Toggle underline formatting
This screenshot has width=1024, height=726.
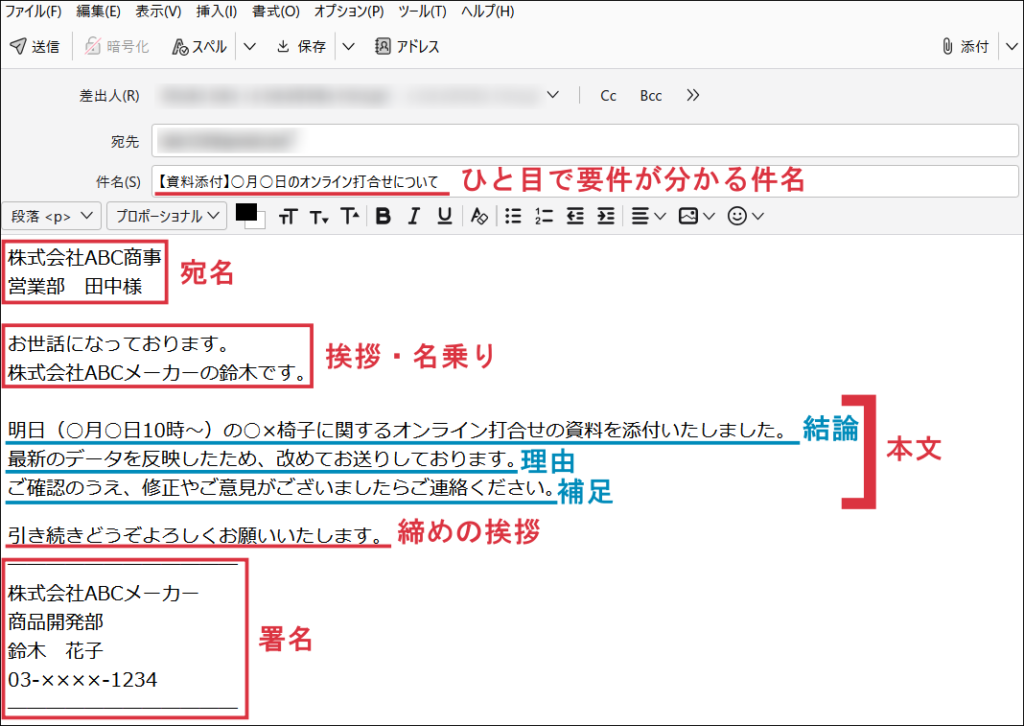[x=445, y=216]
